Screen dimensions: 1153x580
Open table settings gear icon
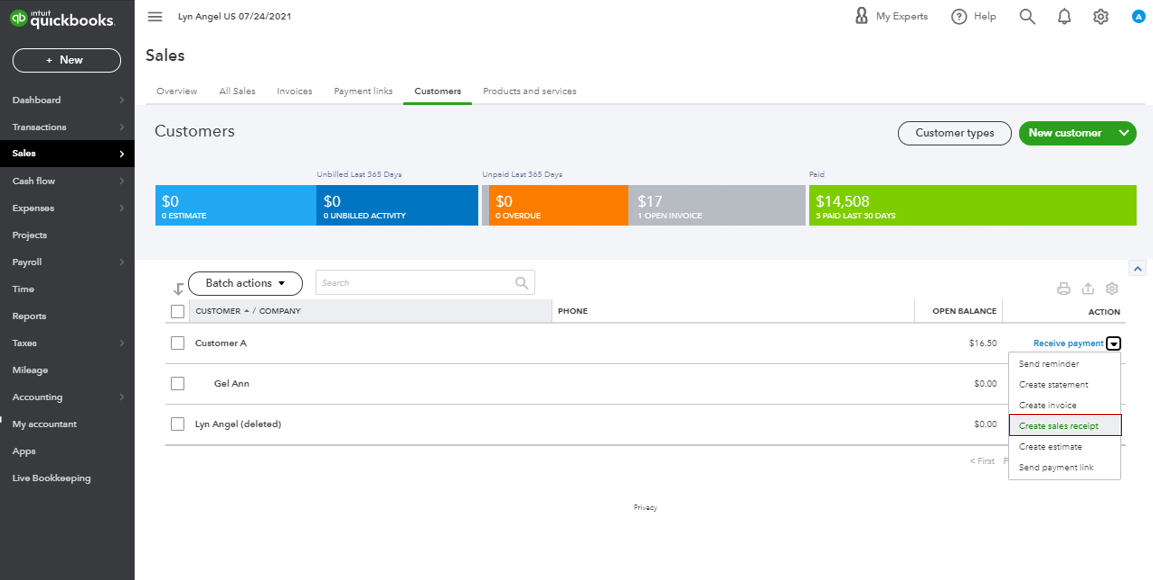[x=1112, y=289]
